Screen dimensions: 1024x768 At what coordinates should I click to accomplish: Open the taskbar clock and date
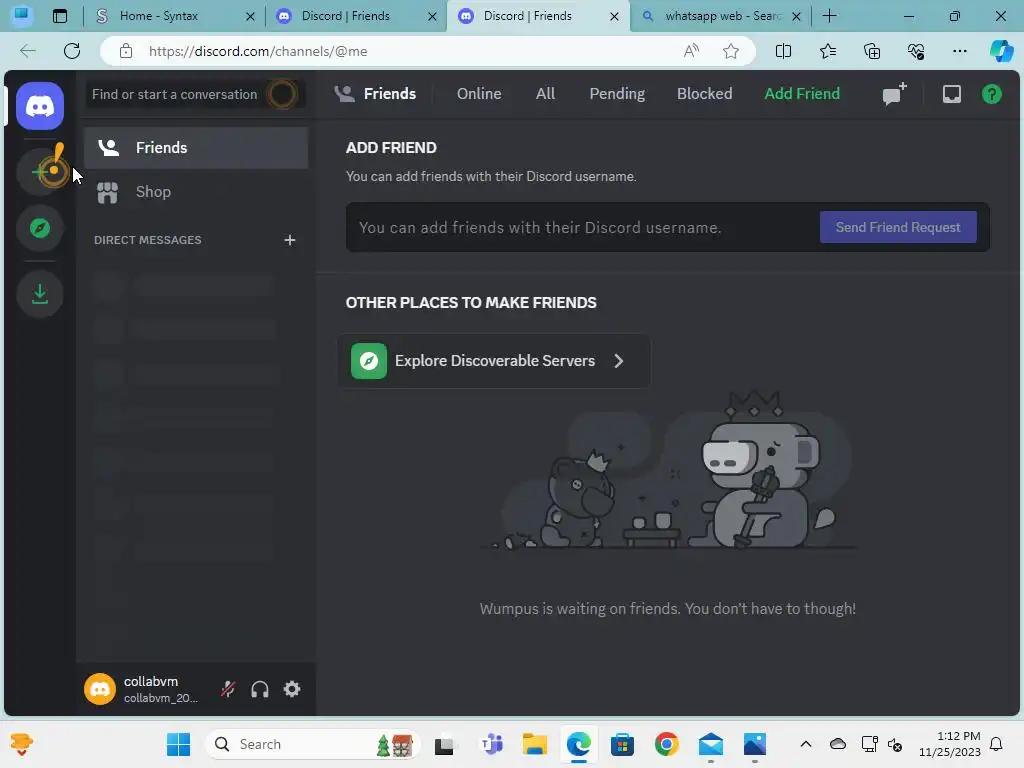coord(950,744)
